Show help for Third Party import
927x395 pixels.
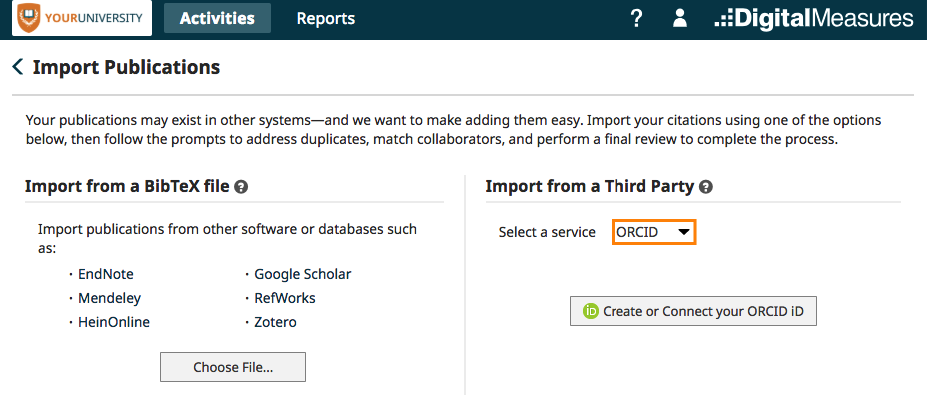tap(705, 187)
